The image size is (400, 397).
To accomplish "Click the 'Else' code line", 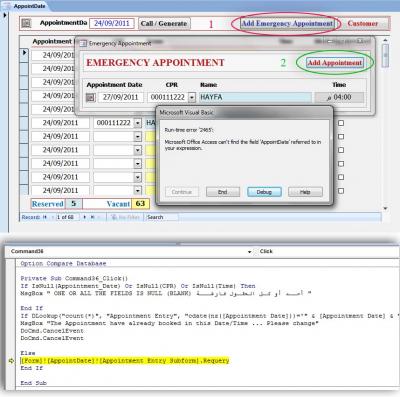I will 28,353.
